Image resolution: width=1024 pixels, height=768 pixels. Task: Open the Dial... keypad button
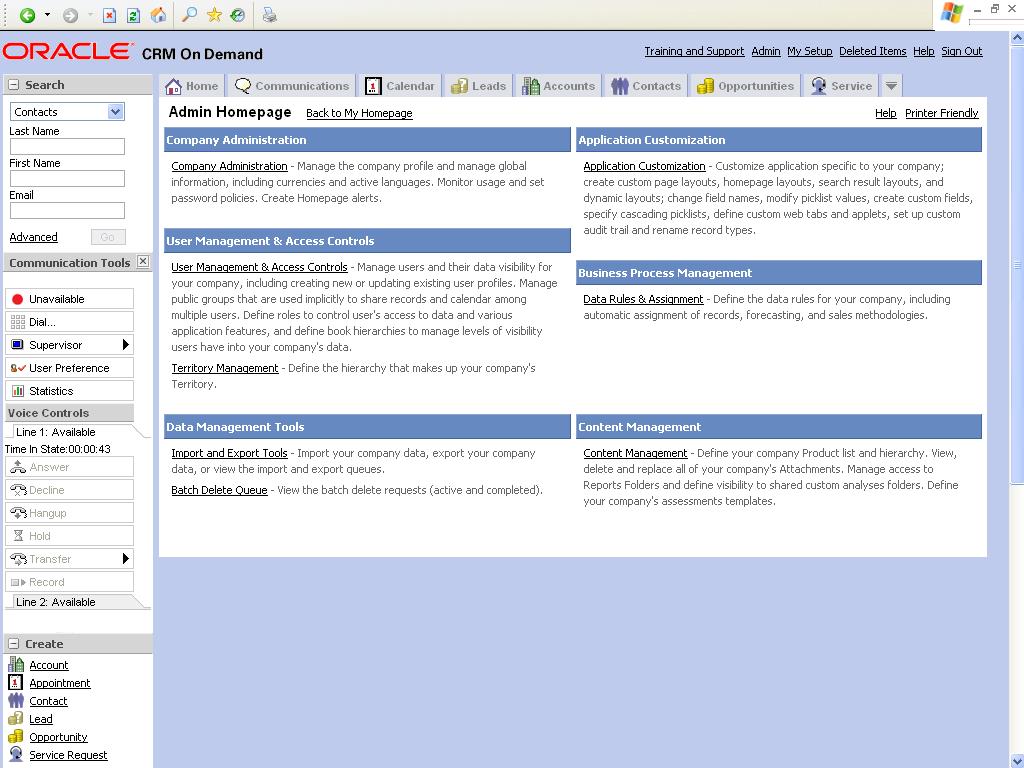click(69, 321)
